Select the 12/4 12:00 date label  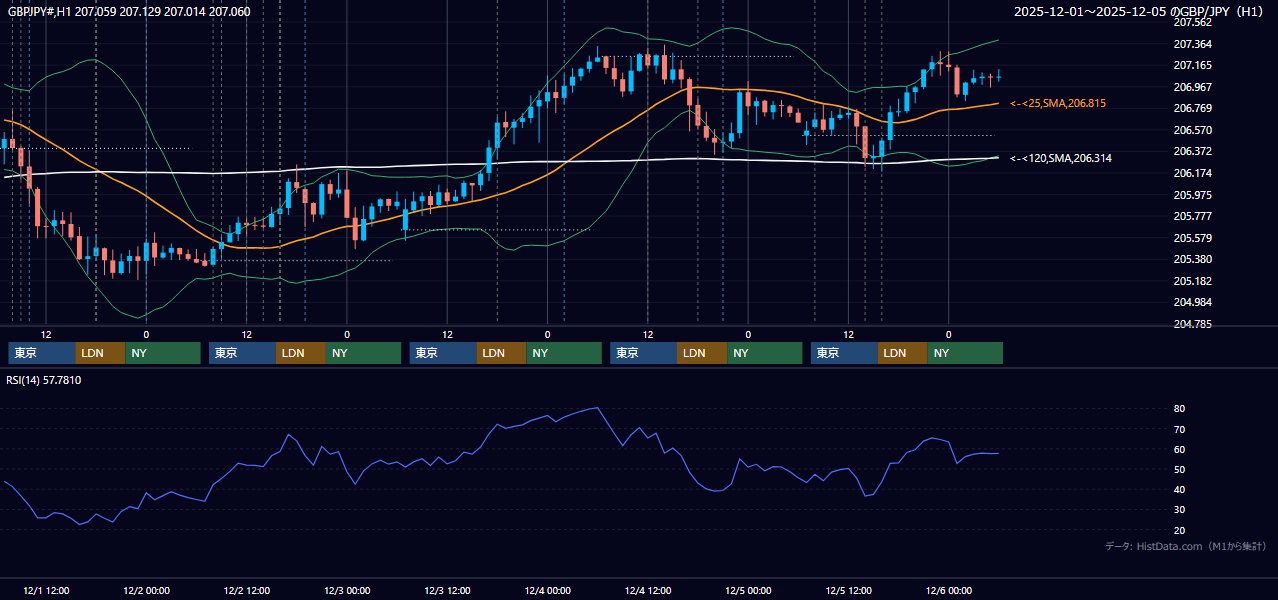pyautogui.click(x=648, y=591)
